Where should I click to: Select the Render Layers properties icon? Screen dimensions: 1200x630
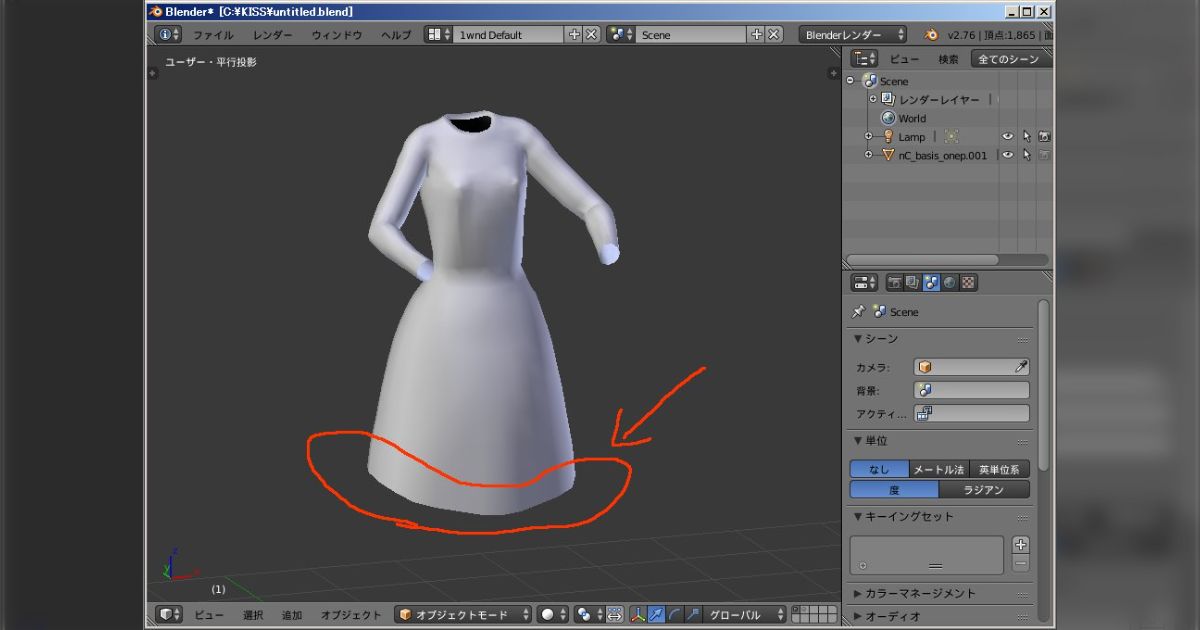tap(913, 284)
